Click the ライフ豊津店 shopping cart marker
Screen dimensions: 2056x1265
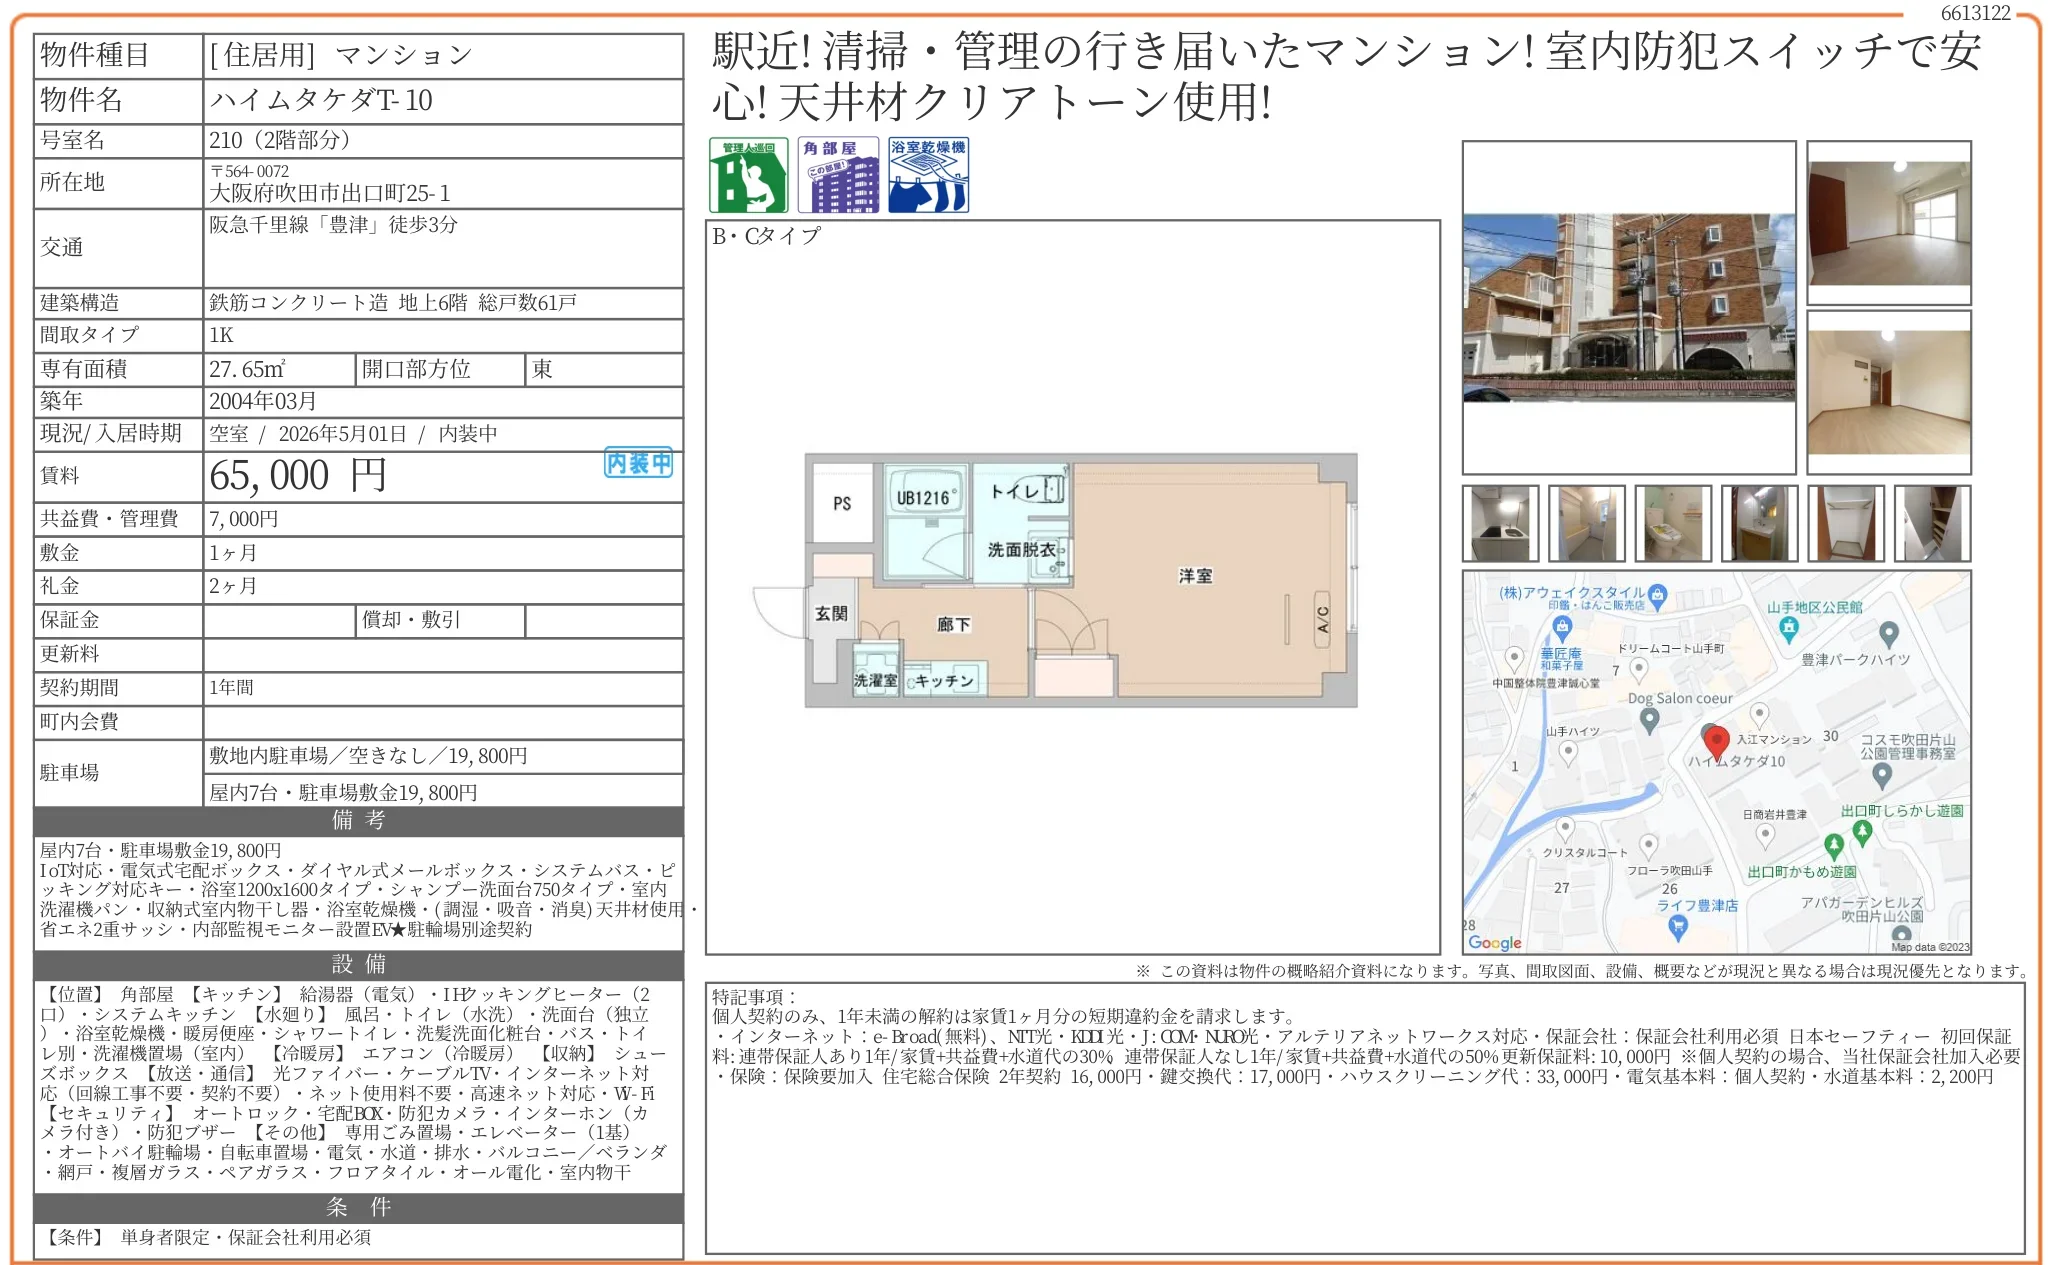(x=1678, y=926)
